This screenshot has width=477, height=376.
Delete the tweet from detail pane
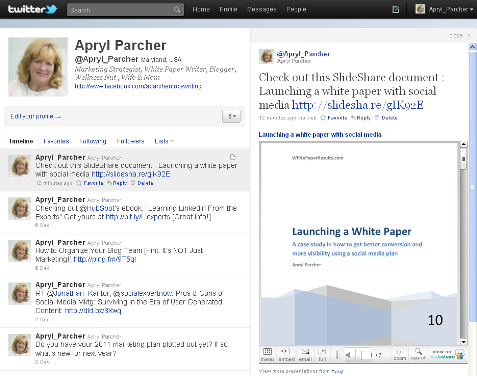[386, 118]
